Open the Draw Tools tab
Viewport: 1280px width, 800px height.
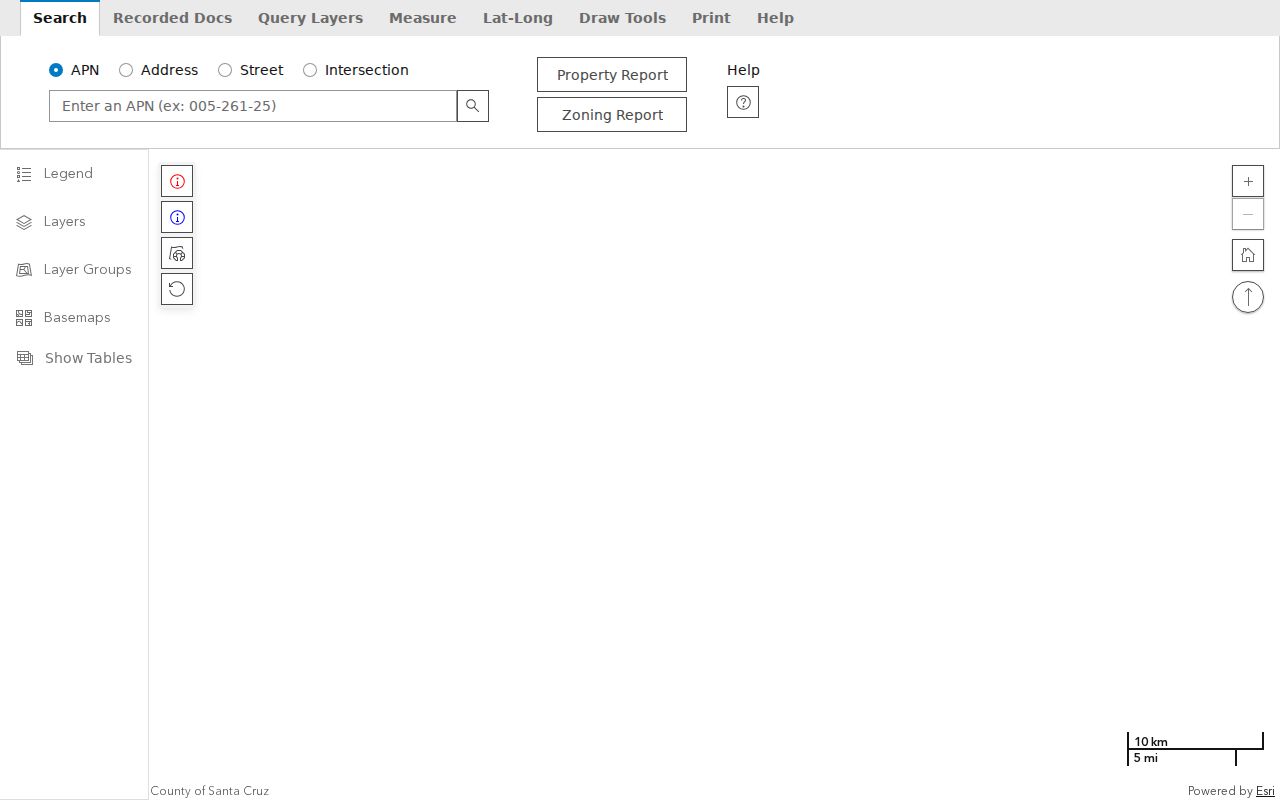pos(622,18)
